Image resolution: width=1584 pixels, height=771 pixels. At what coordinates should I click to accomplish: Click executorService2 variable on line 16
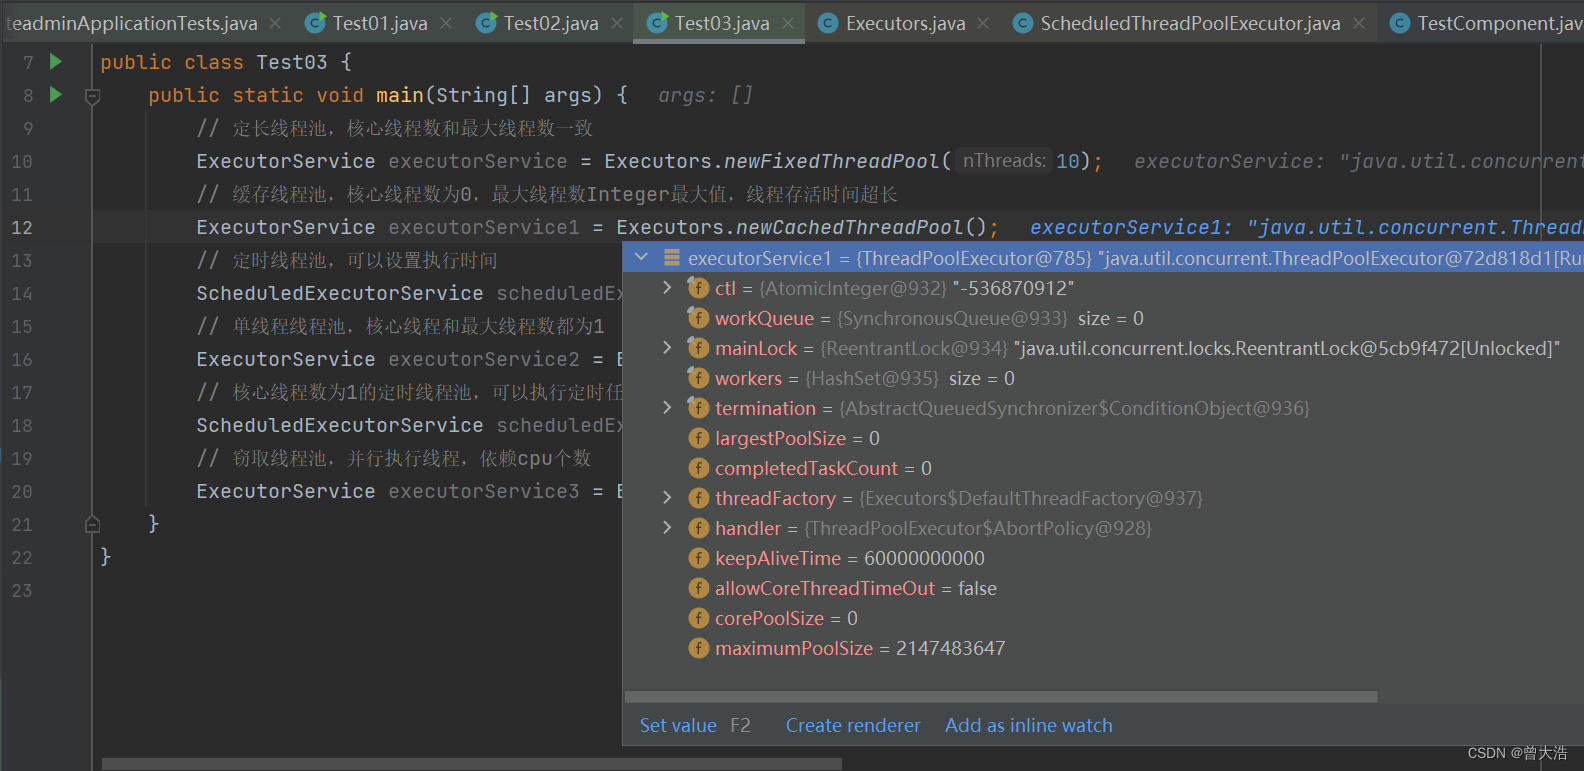point(484,359)
